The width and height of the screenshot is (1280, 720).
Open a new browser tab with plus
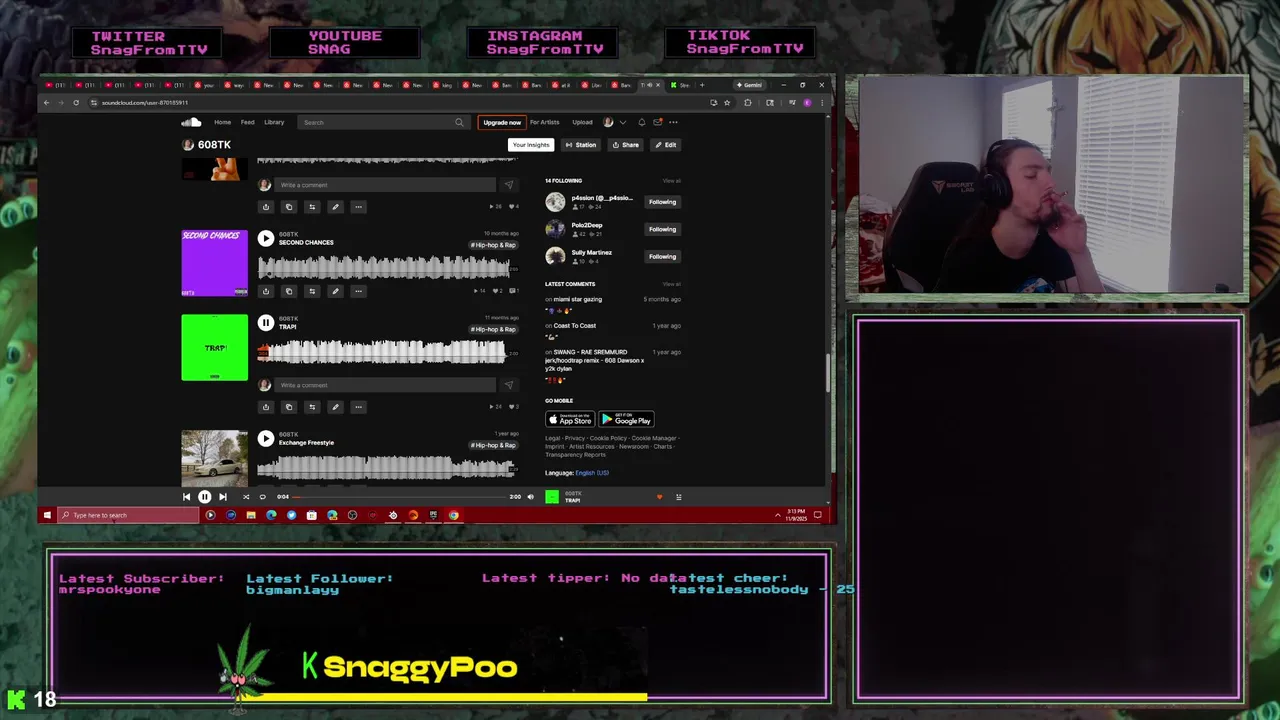tap(702, 85)
